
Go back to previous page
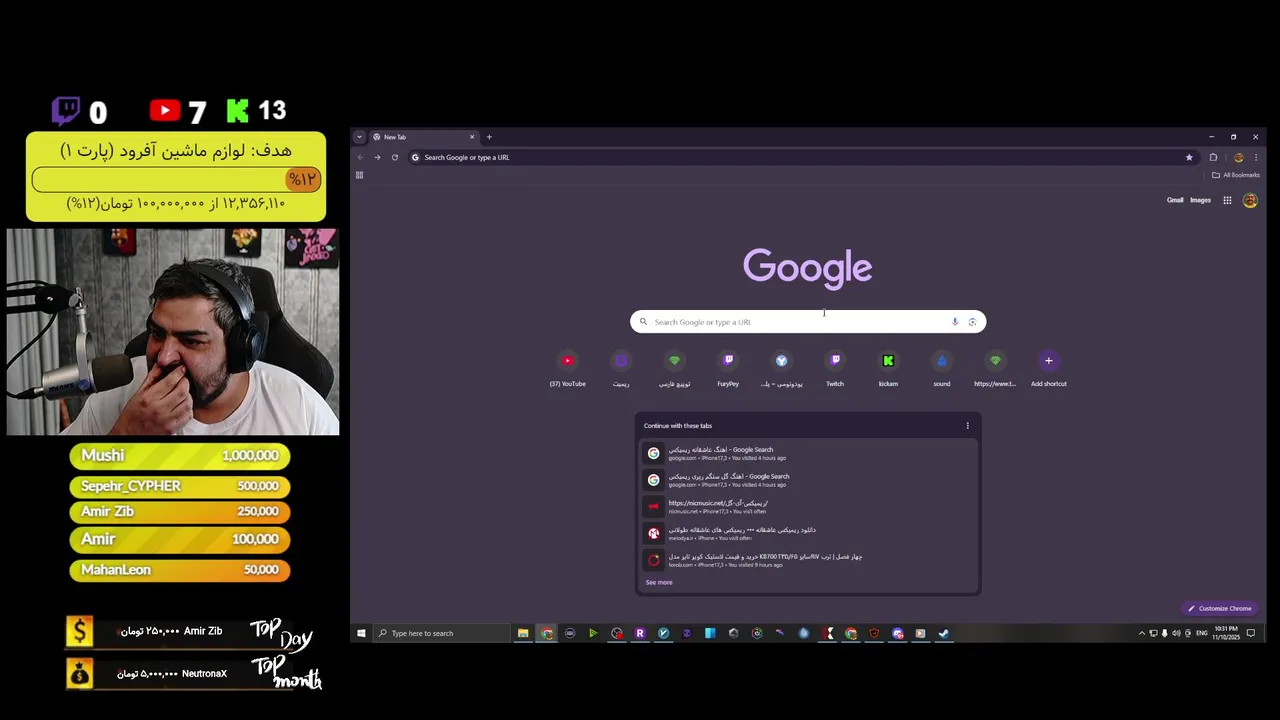(x=361, y=157)
